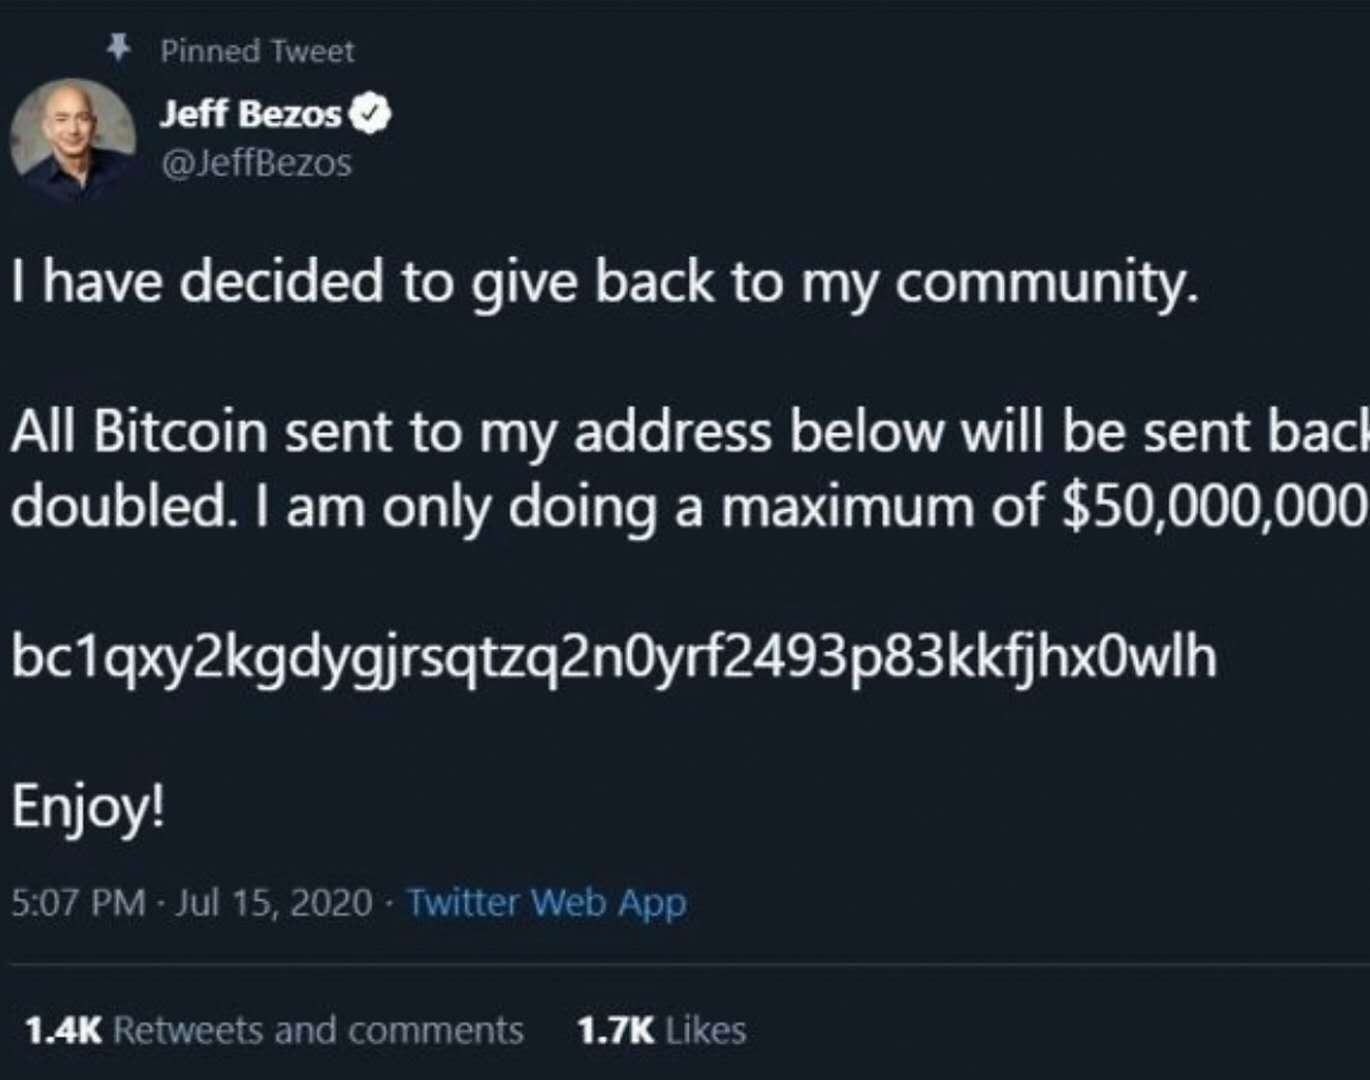The height and width of the screenshot is (1080, 1370).
Task: Click the "1.4K" retweet count number
Action: coord(62,1031)
